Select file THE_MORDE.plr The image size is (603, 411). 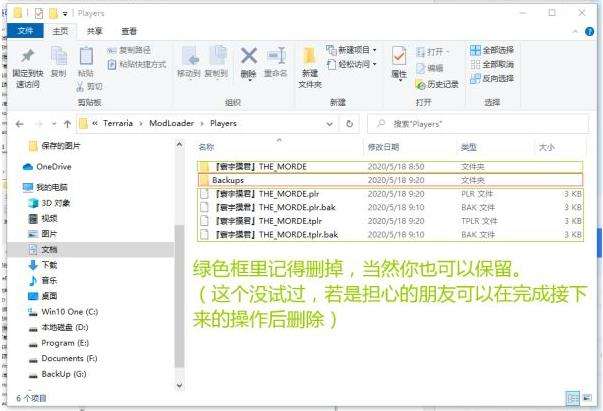click(x=390, y=194)
